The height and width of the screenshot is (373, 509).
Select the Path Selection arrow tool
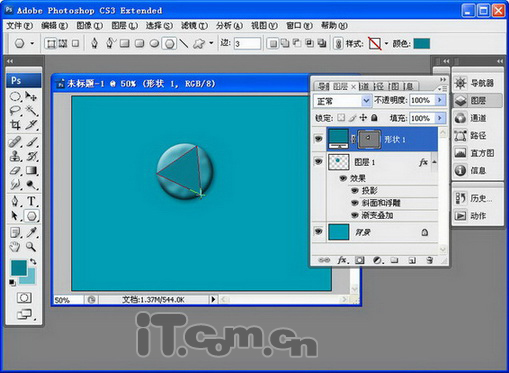click(15, 216)
